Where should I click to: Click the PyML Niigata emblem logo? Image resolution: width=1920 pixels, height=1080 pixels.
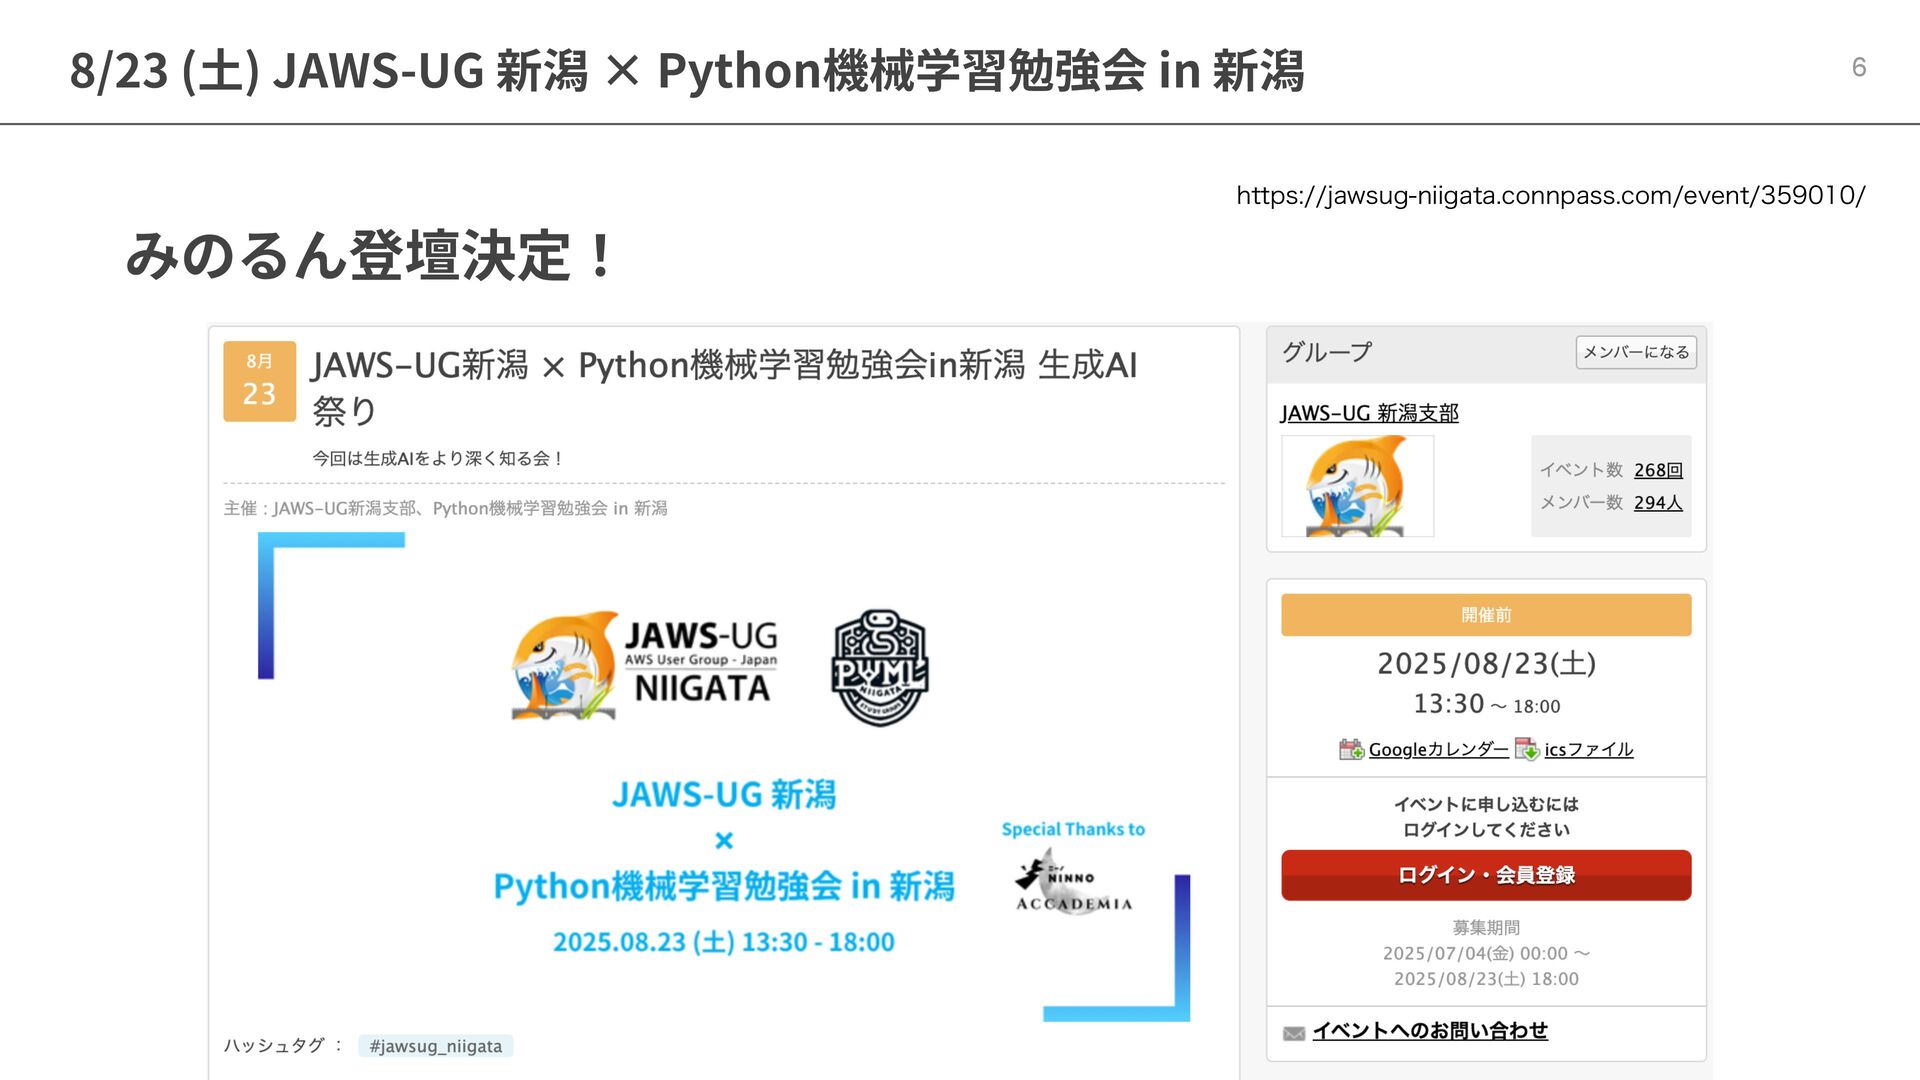tap(879, 667)
